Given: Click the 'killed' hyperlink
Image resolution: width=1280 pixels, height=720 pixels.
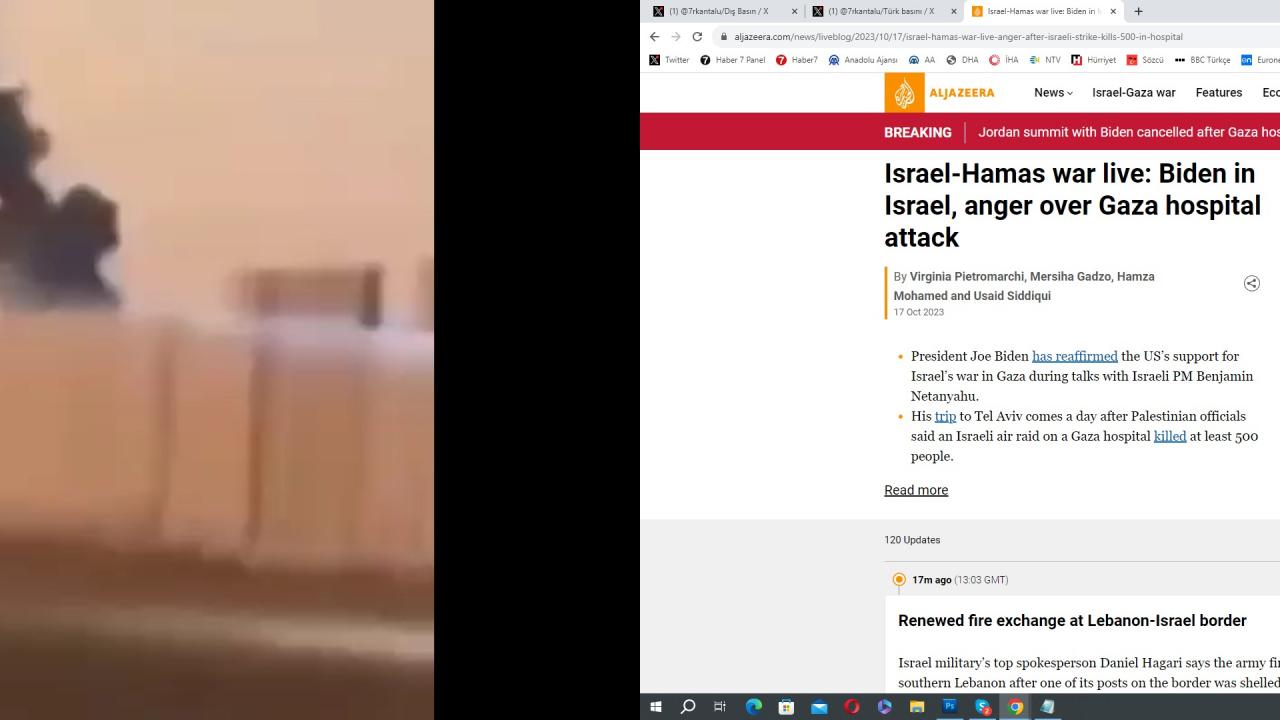Looking at the screenshot, I should [x=1169, y=436].
